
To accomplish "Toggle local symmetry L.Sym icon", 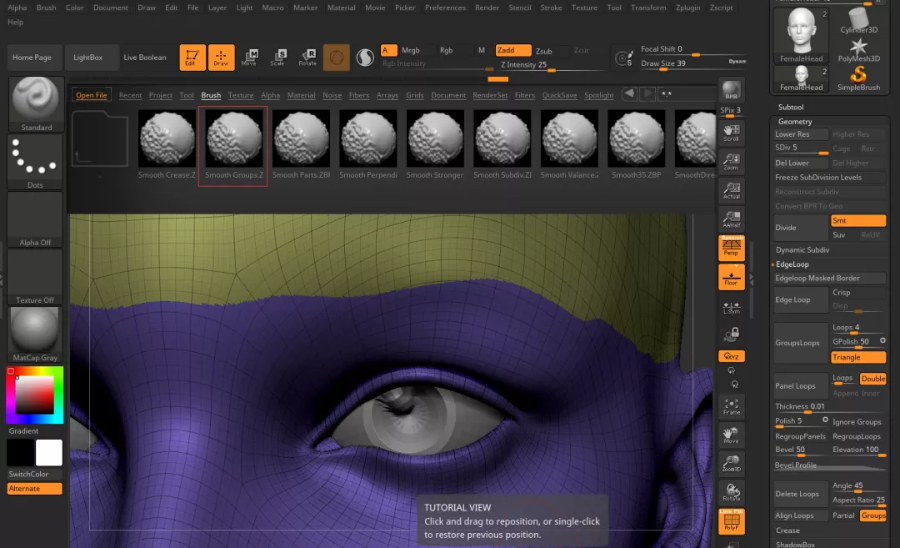I will click(x=731, y=308).
